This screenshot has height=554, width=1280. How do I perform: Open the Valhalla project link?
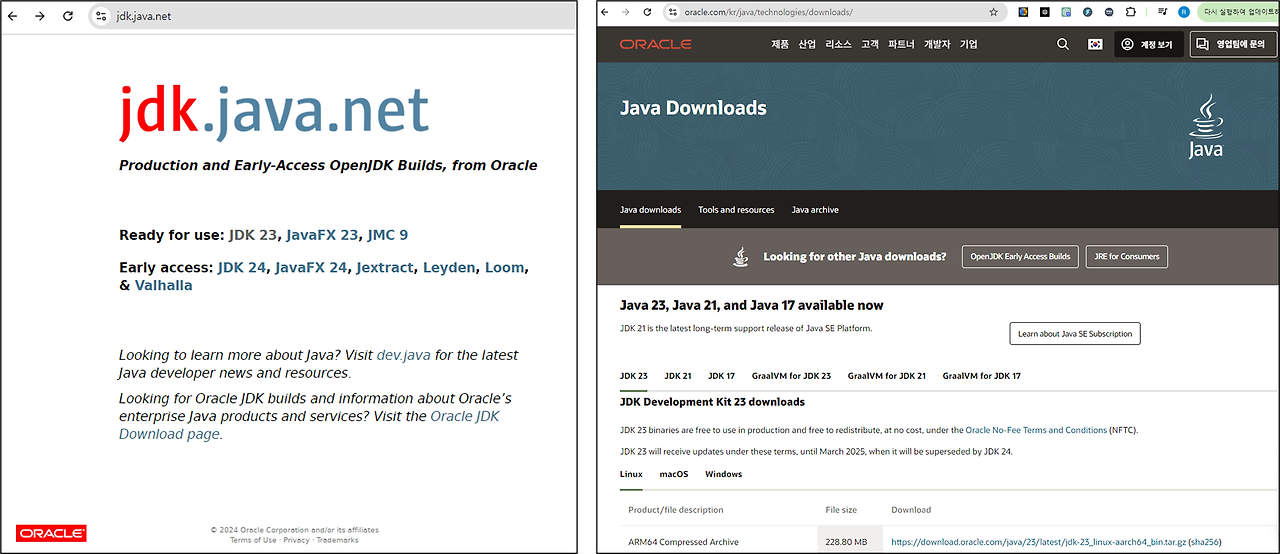tap(163, 285)
